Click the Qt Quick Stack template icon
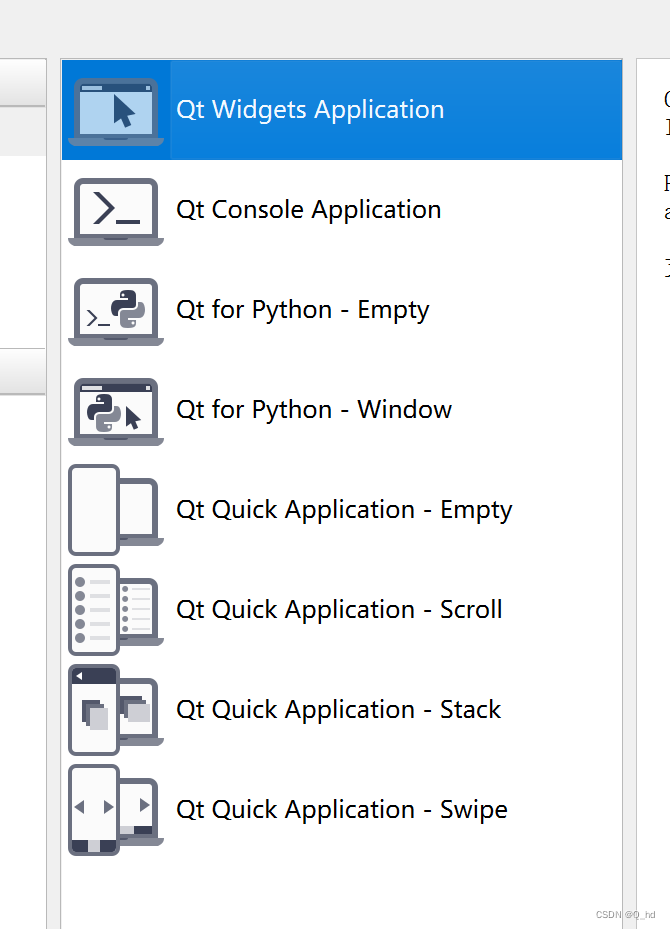The width and height of the screenshot is (670, 929). point(116,710)
